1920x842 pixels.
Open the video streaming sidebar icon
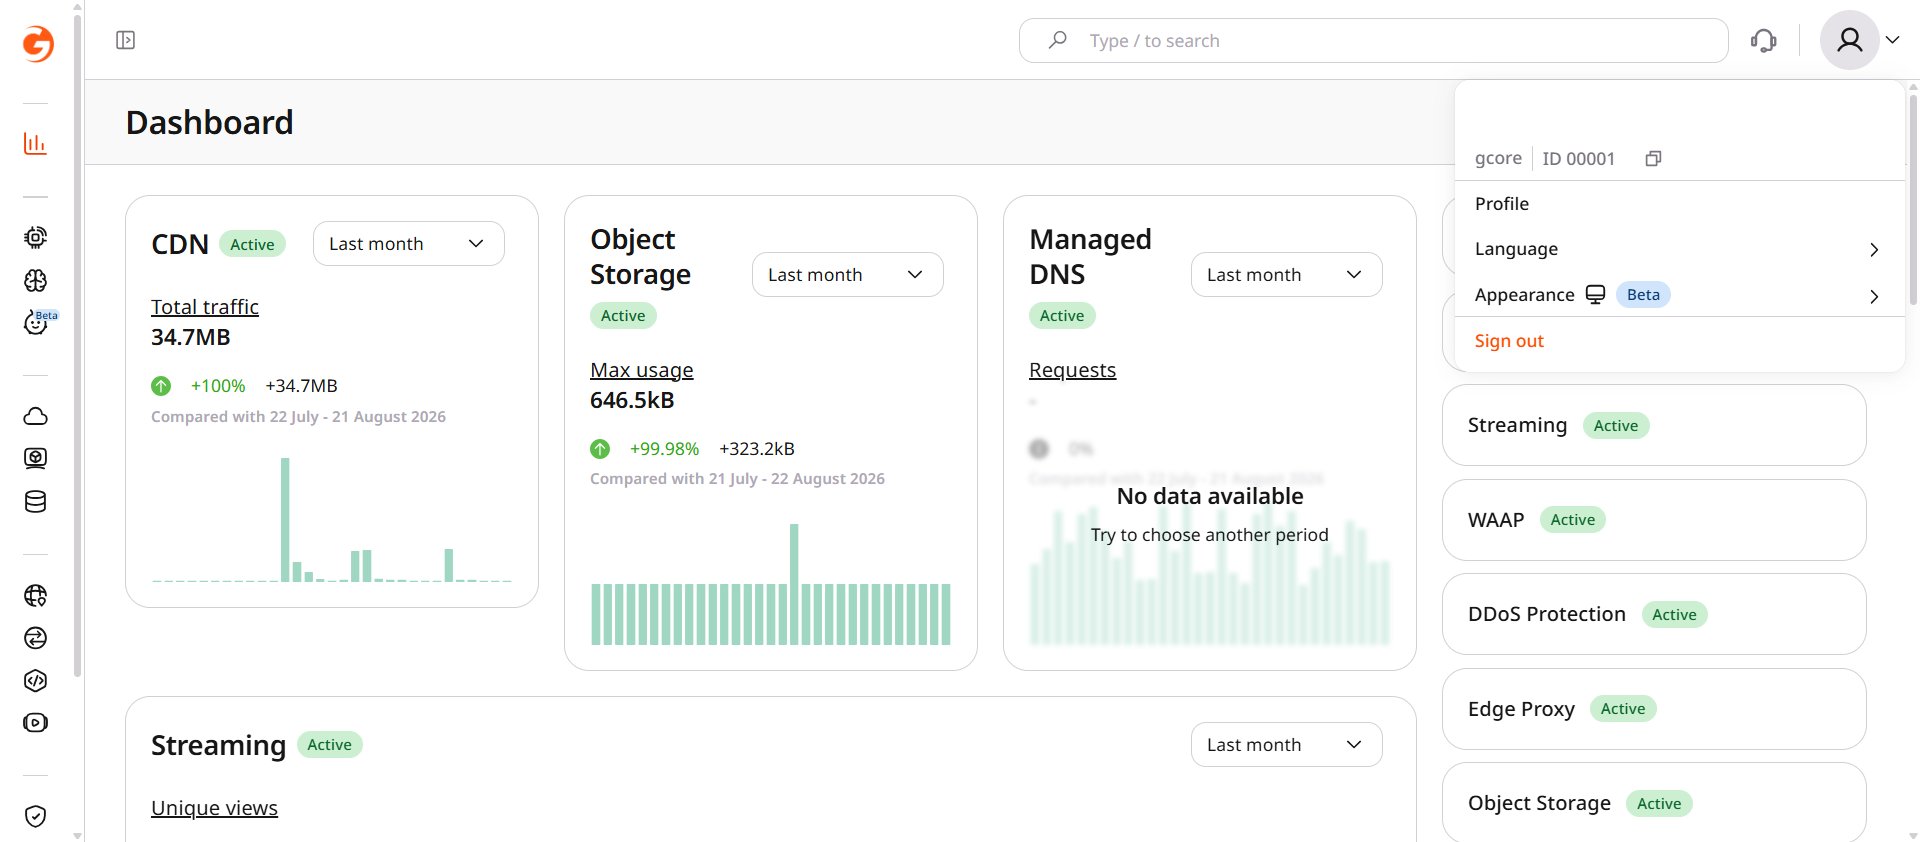coord(35,723)
